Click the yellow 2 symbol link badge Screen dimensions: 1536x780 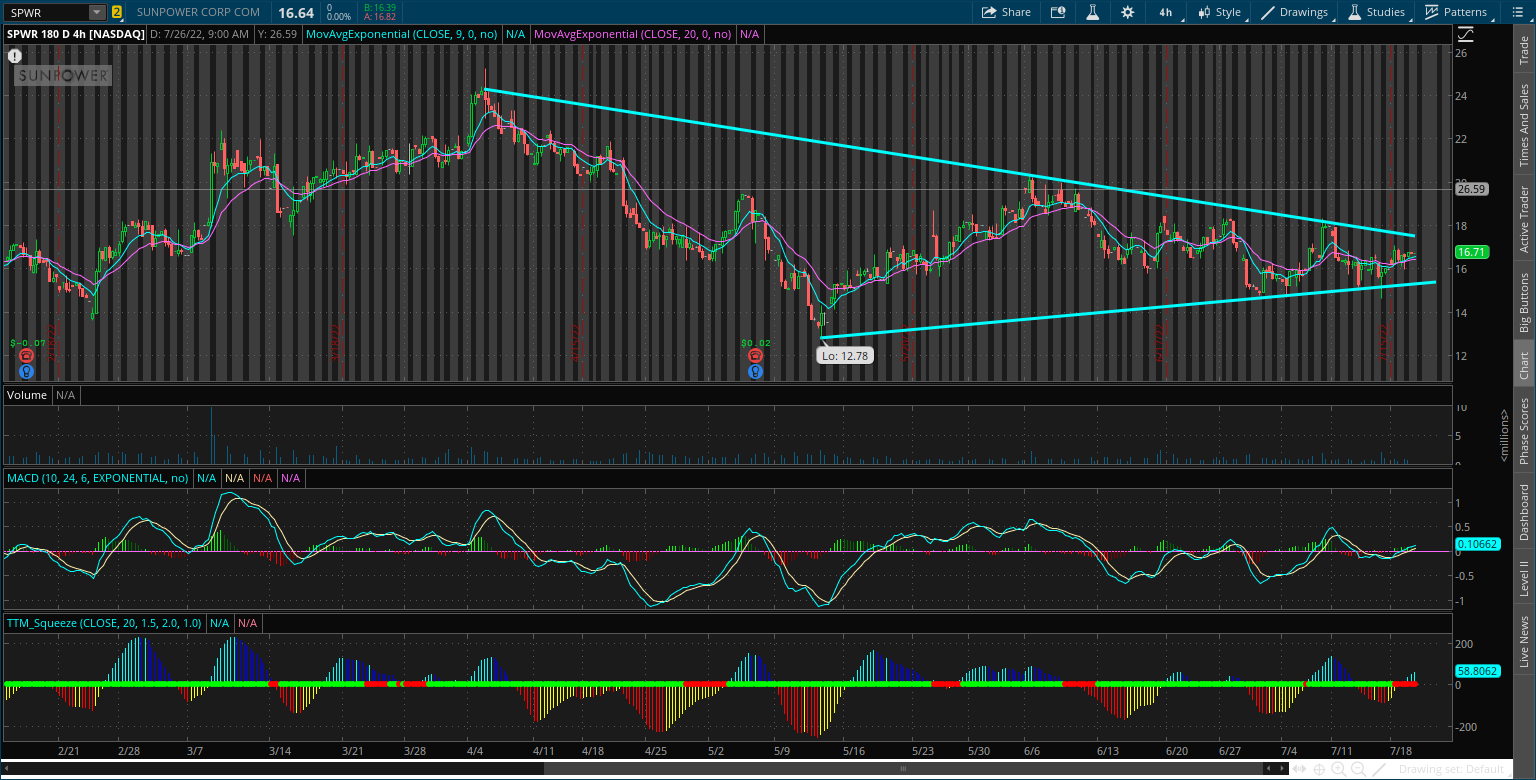pyautogui.click(x=117, y=12)
